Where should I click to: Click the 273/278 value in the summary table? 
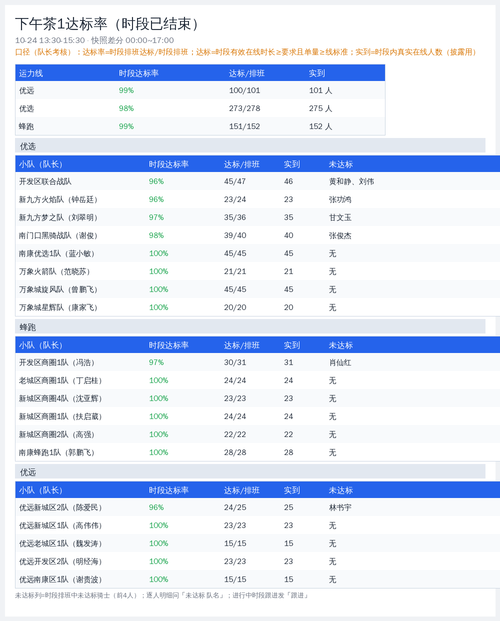[x=244, y=108]
